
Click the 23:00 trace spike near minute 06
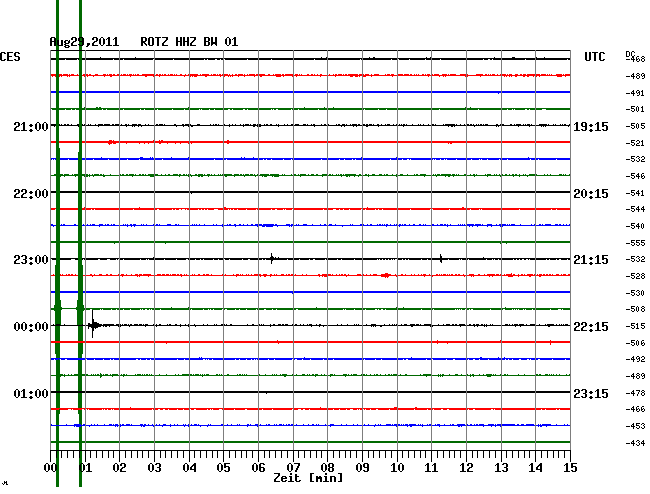(x=272, y=259)
